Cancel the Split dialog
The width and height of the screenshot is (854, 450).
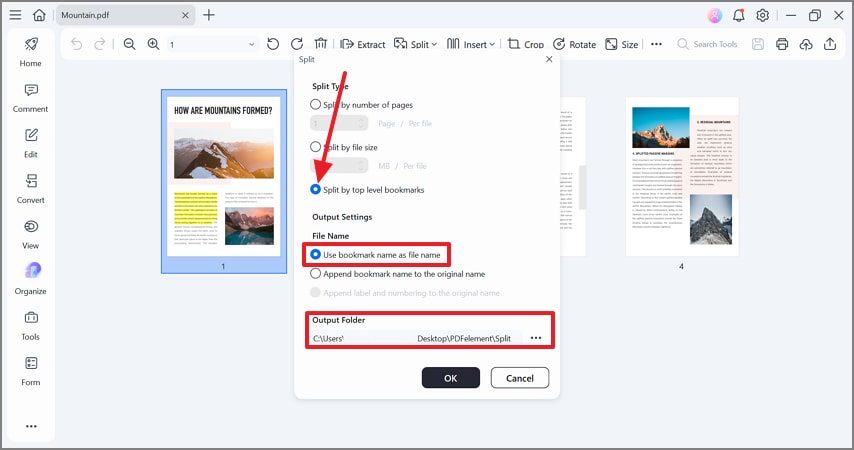(x=520, y=378)
